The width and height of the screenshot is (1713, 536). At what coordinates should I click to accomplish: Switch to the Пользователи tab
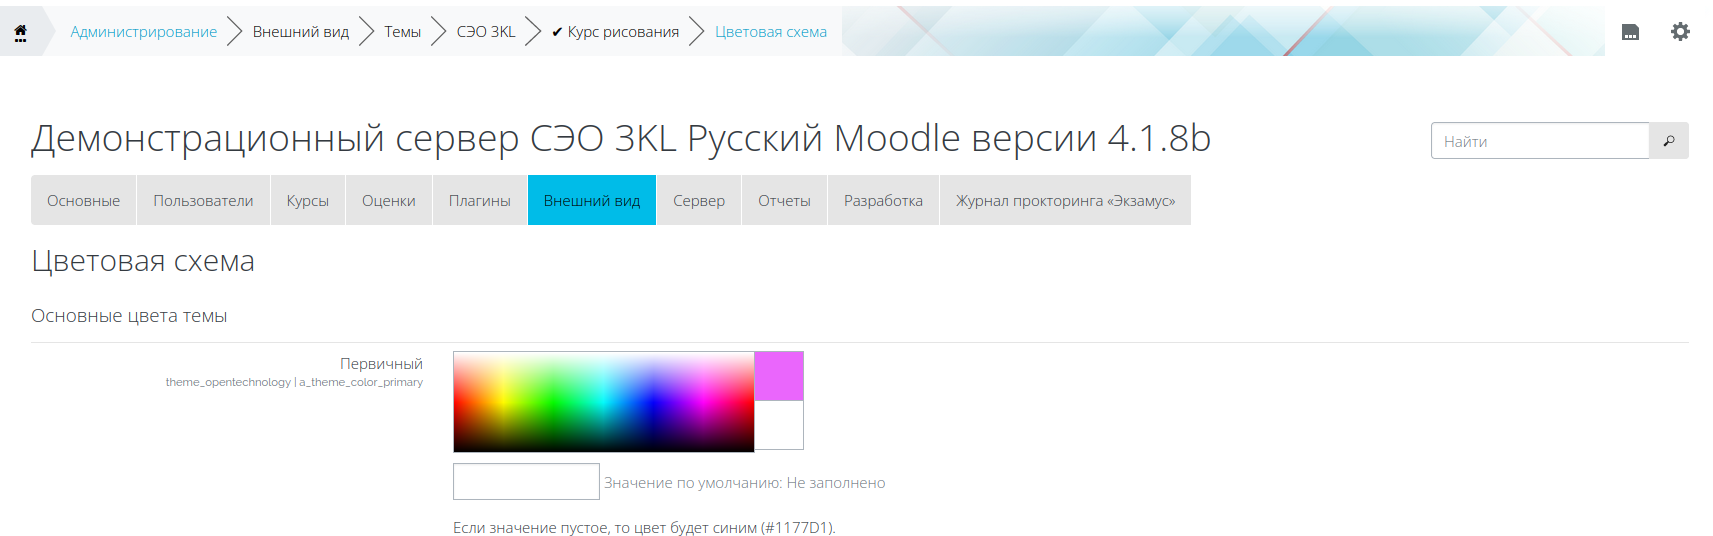point(203,200)
